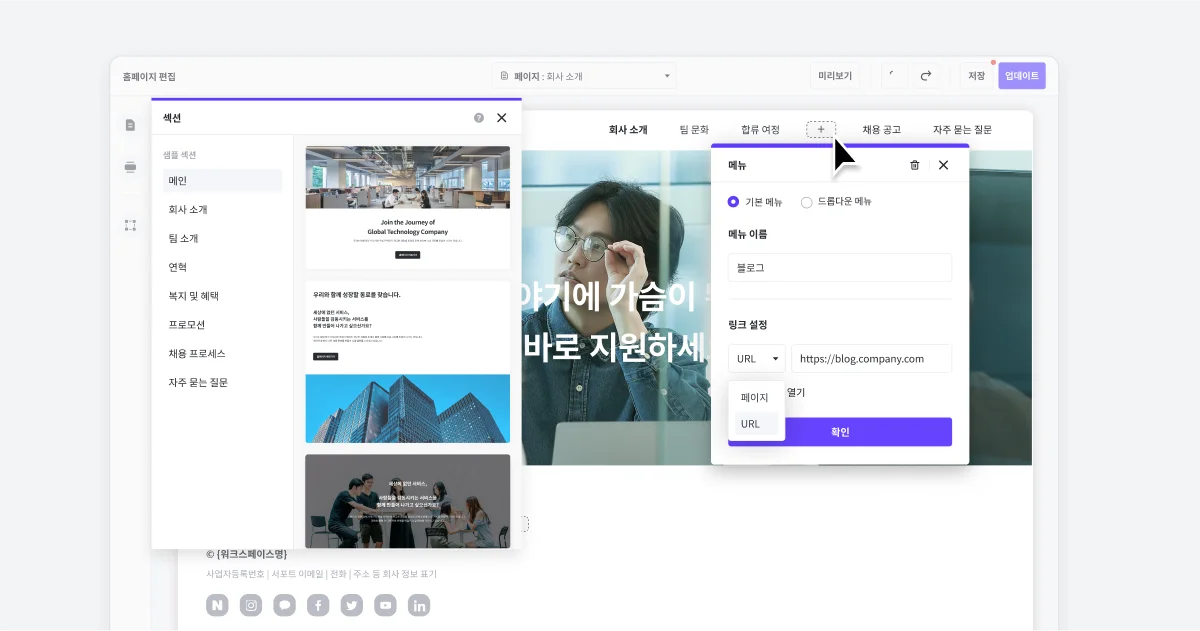
Task: Click 채용 공고 in site navigation bar
Action: [x=882, y=130]
